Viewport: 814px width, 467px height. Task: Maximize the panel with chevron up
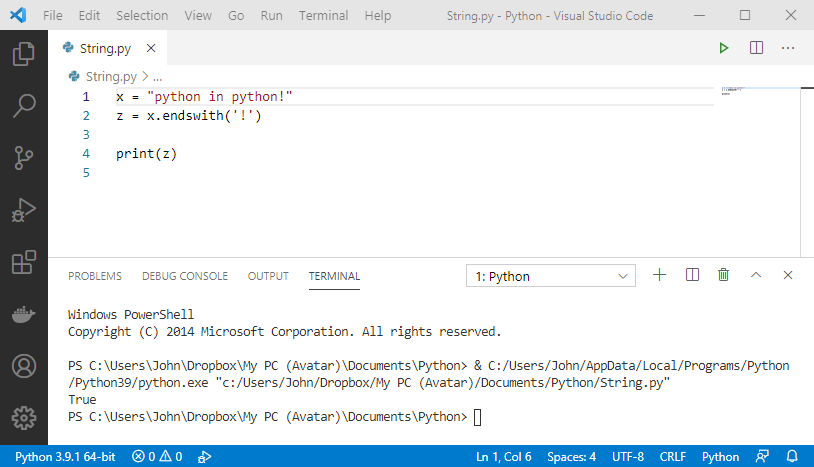pyautogui.click(x=756, y=275)
